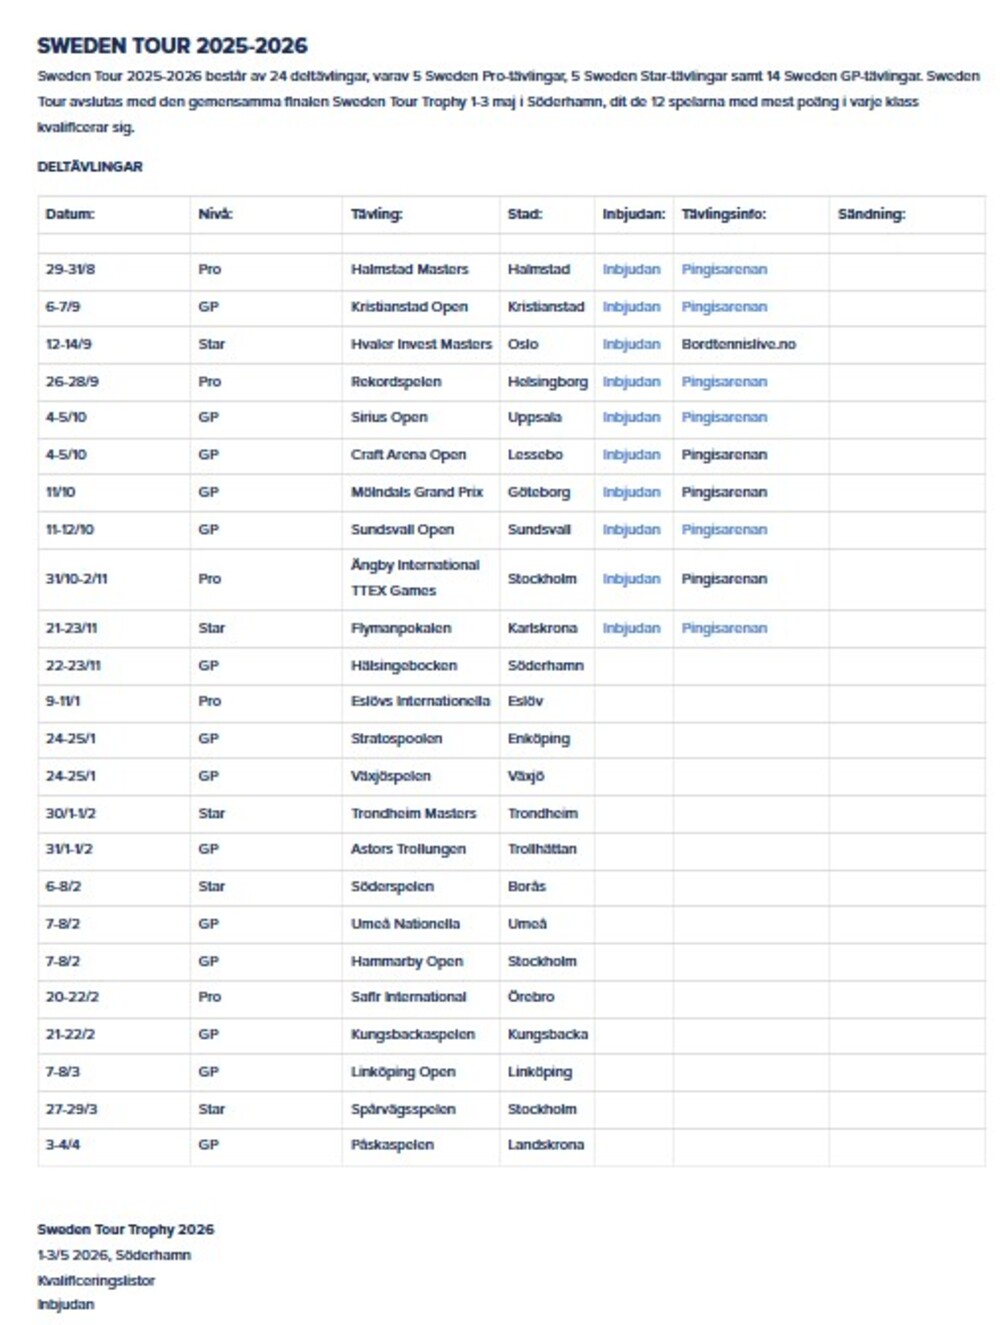Open Pingisarenan link for Sirius Open Uppsala
Viewport: 1000px width, 1325px height.
coord(724,417)
